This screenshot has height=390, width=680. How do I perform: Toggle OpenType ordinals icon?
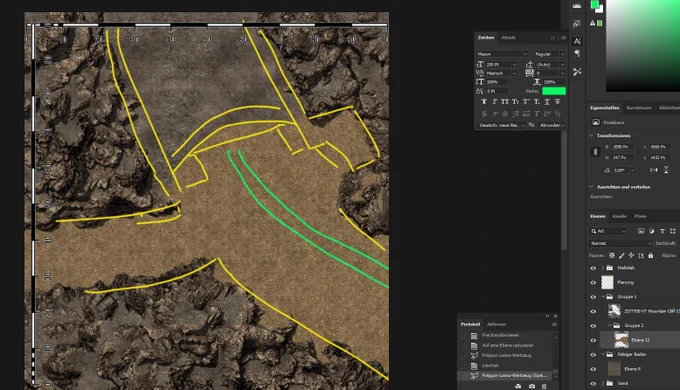(x=547, y=114)
